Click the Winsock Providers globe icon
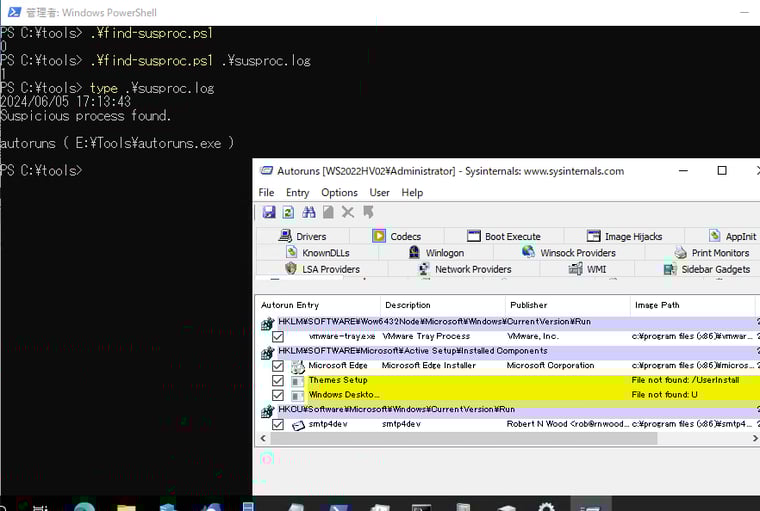 [x=528, y=252]
